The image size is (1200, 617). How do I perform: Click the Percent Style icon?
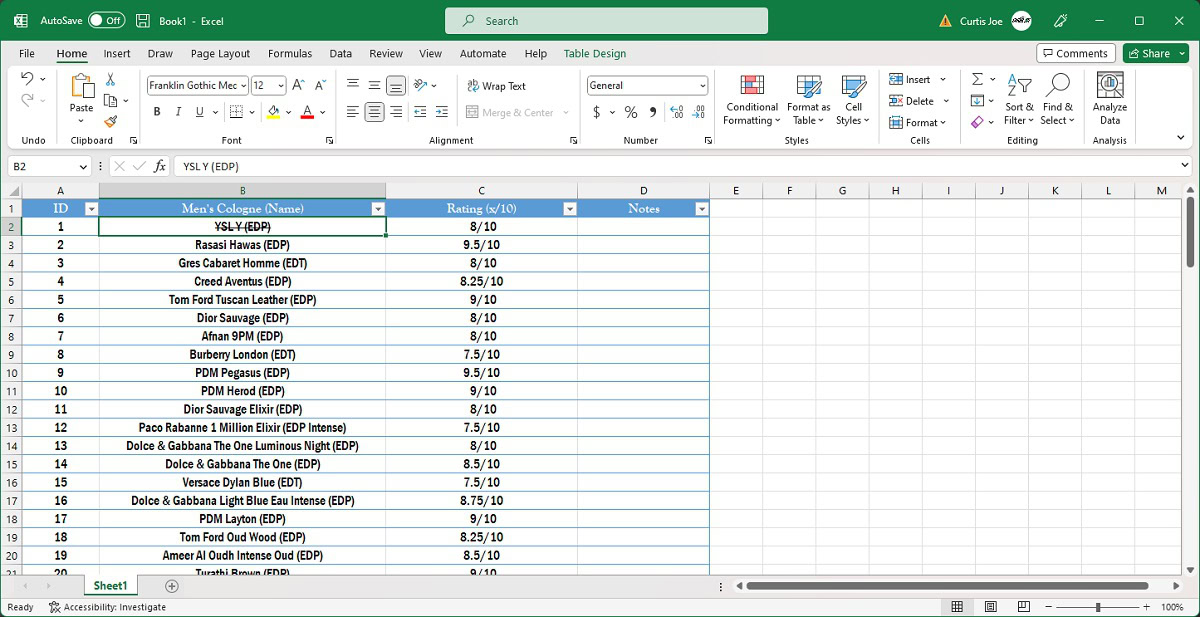click(631, 113)
